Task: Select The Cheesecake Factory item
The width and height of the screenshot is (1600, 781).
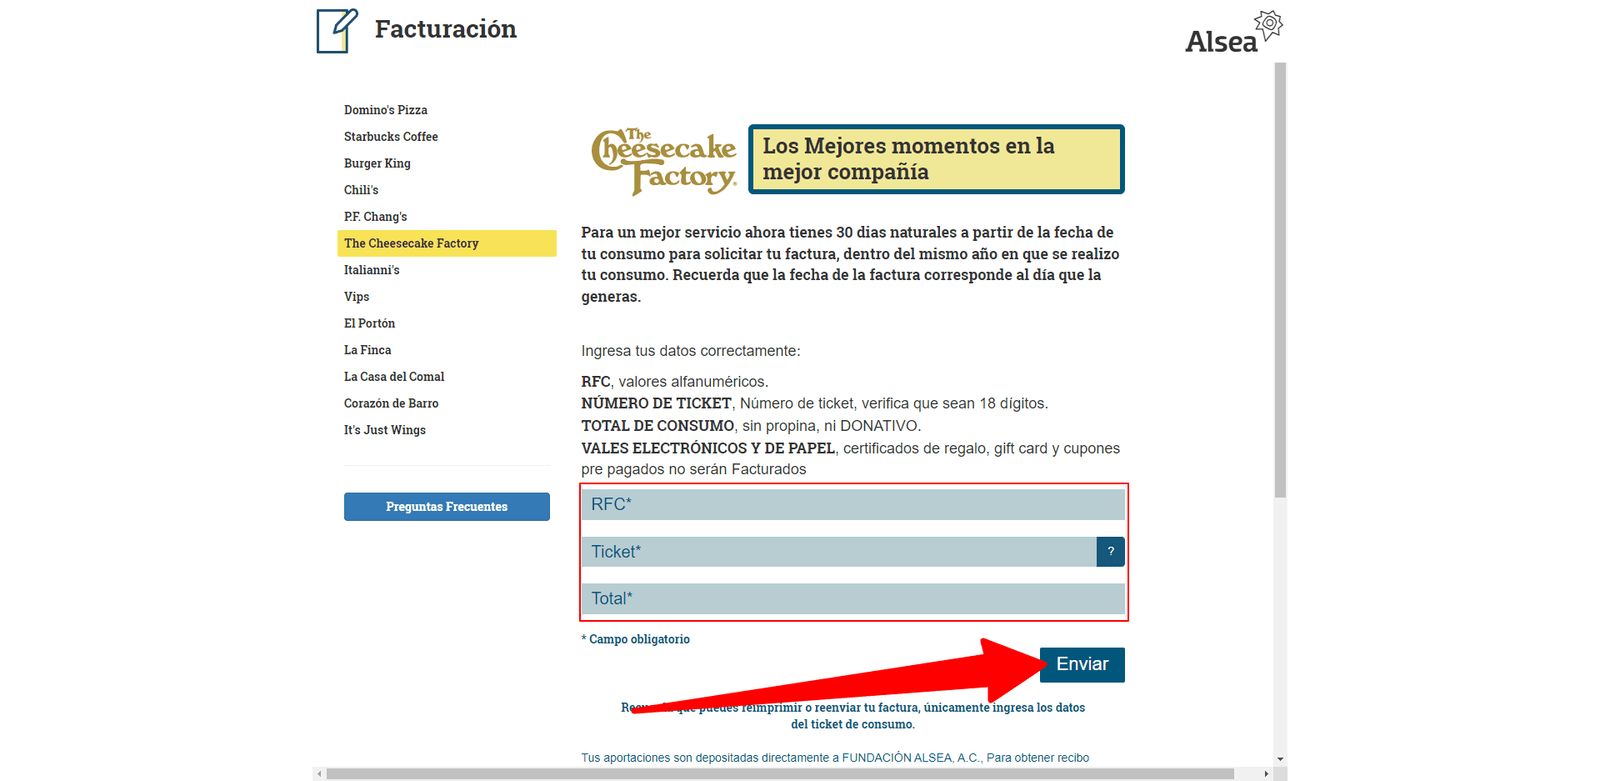Action: tap(447, 243)
